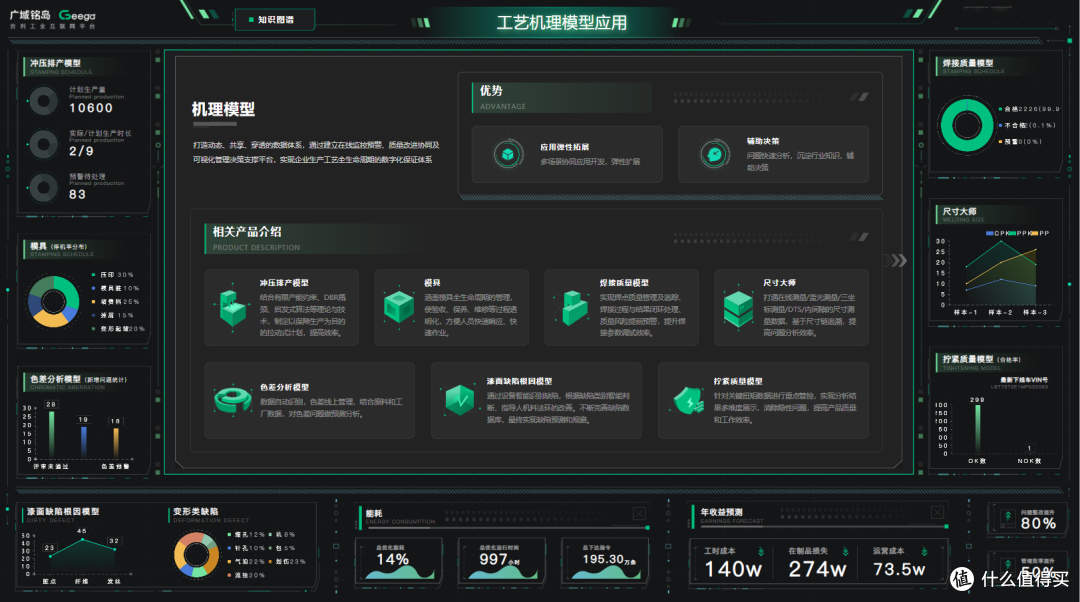Click the 广域铭岛 Geega logo
This screenshot has height=602, width=1080.
pos(52,19)
